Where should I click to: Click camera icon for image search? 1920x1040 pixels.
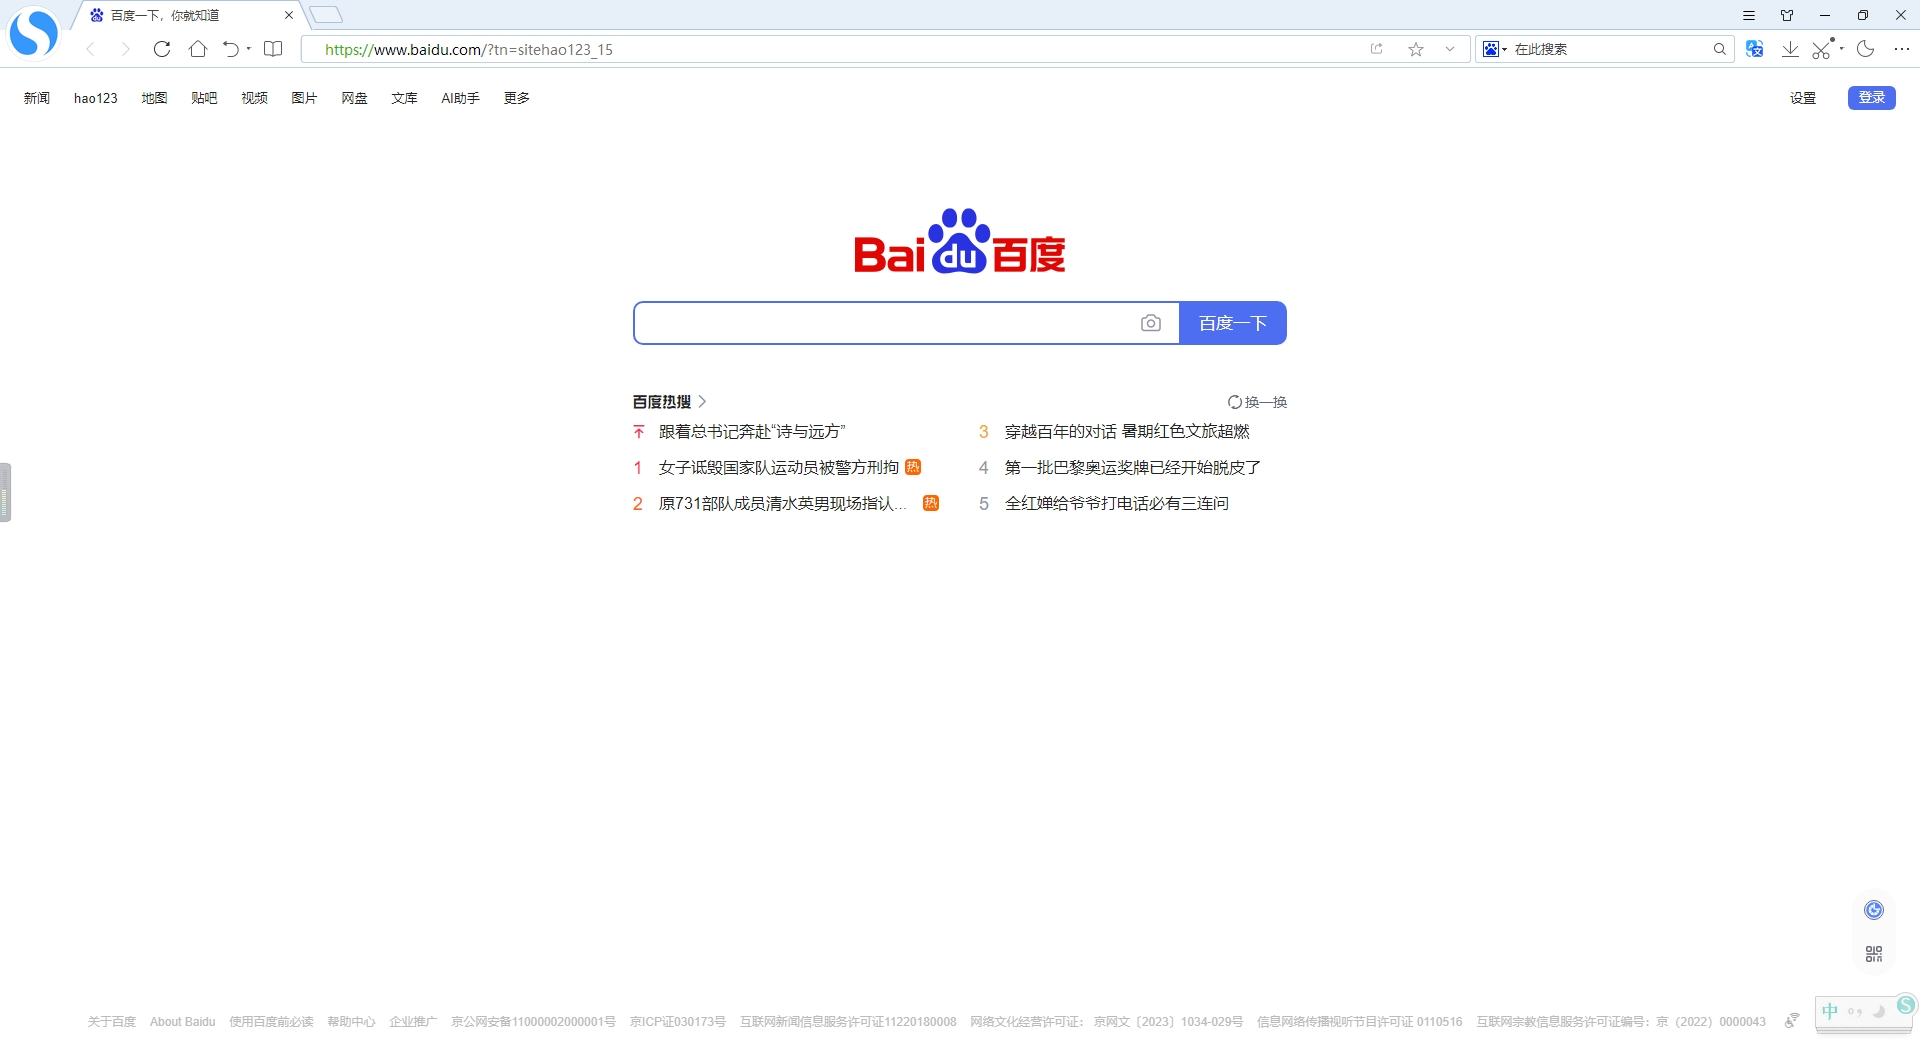coord(1151,322)
